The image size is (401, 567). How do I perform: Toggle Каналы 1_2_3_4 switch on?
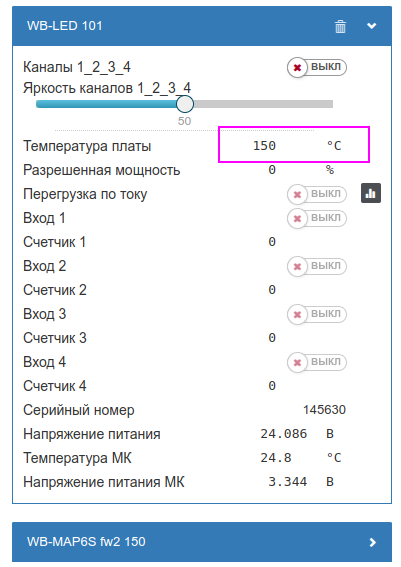[317, 67]
